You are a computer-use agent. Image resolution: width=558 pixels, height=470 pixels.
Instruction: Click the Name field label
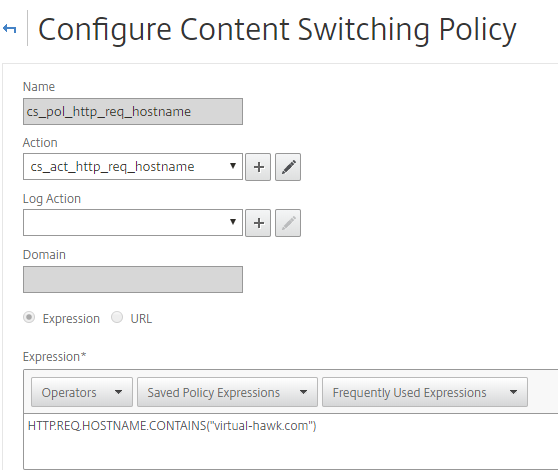39,86
